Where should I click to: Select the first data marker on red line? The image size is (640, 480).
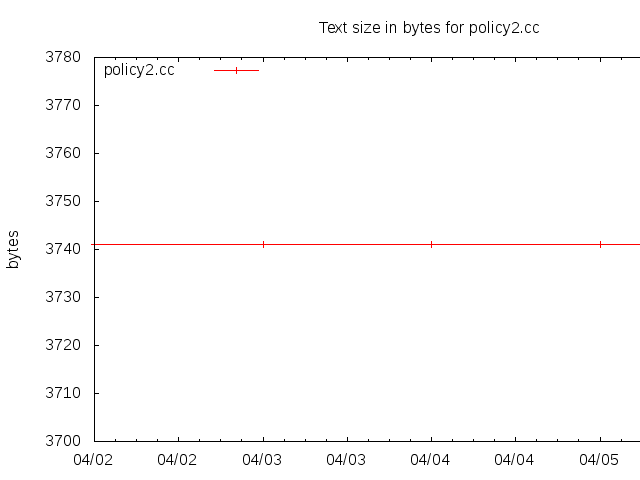point(263,244)
